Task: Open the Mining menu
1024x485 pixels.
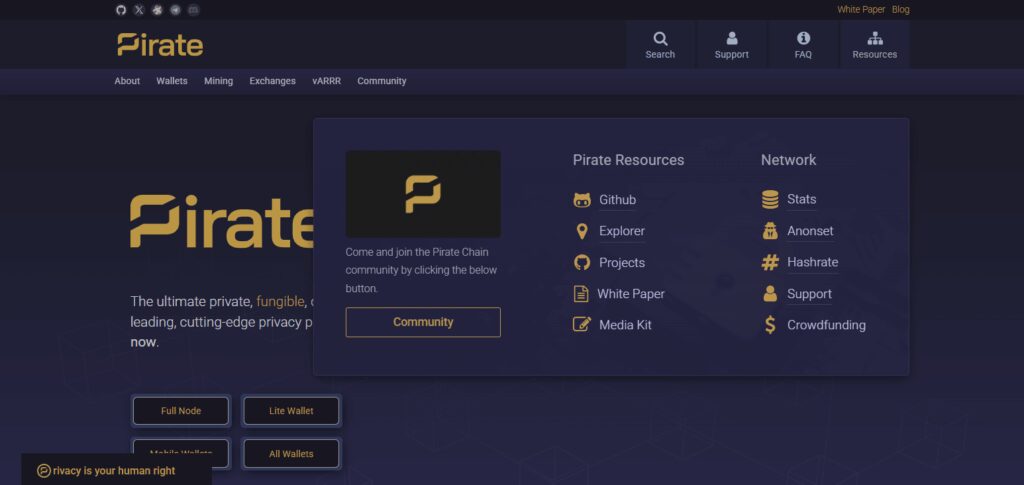Action: 218,81
